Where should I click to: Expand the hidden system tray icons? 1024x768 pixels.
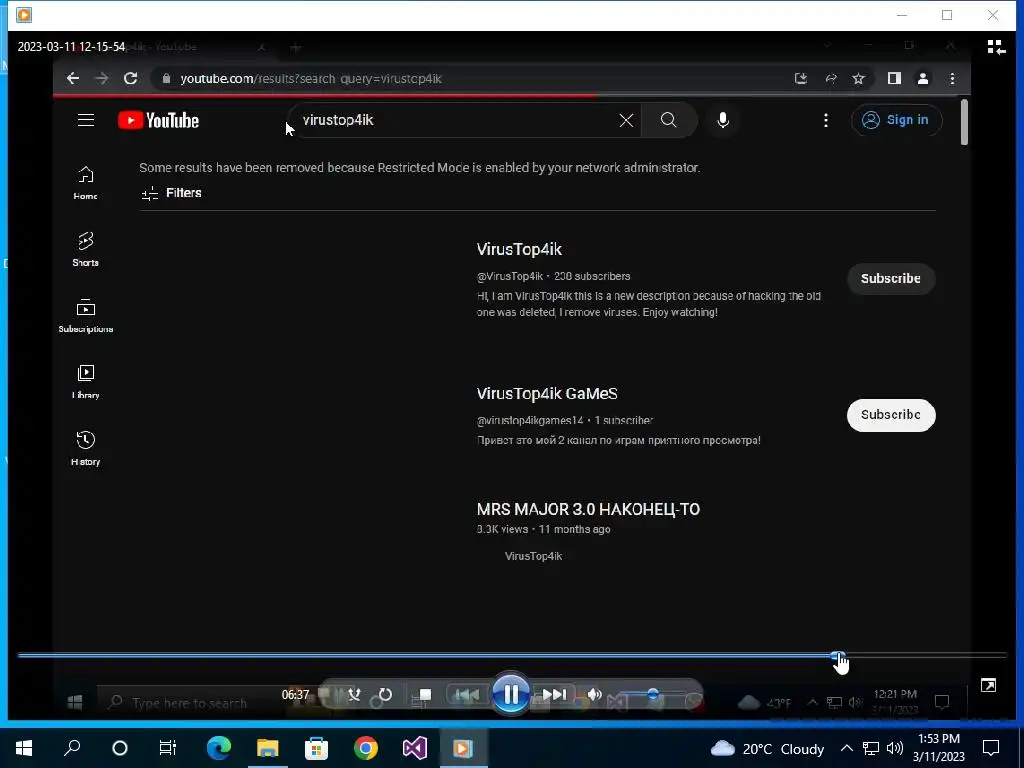pyautogui.click(x=846, y=748)
